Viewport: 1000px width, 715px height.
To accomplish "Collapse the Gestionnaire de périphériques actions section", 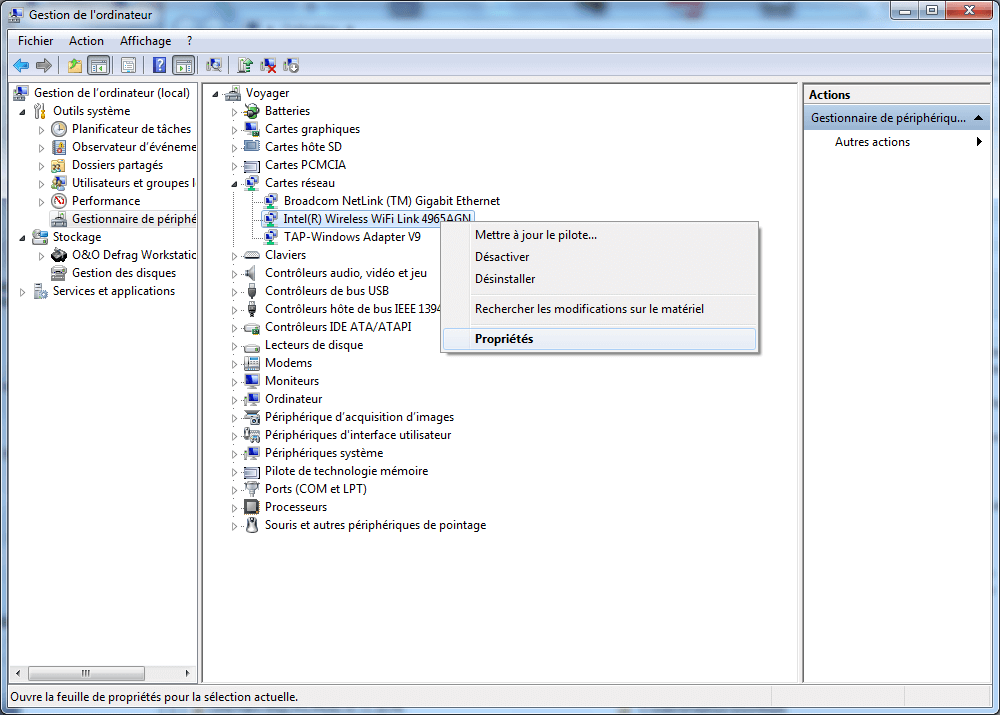I will (978, 118).
